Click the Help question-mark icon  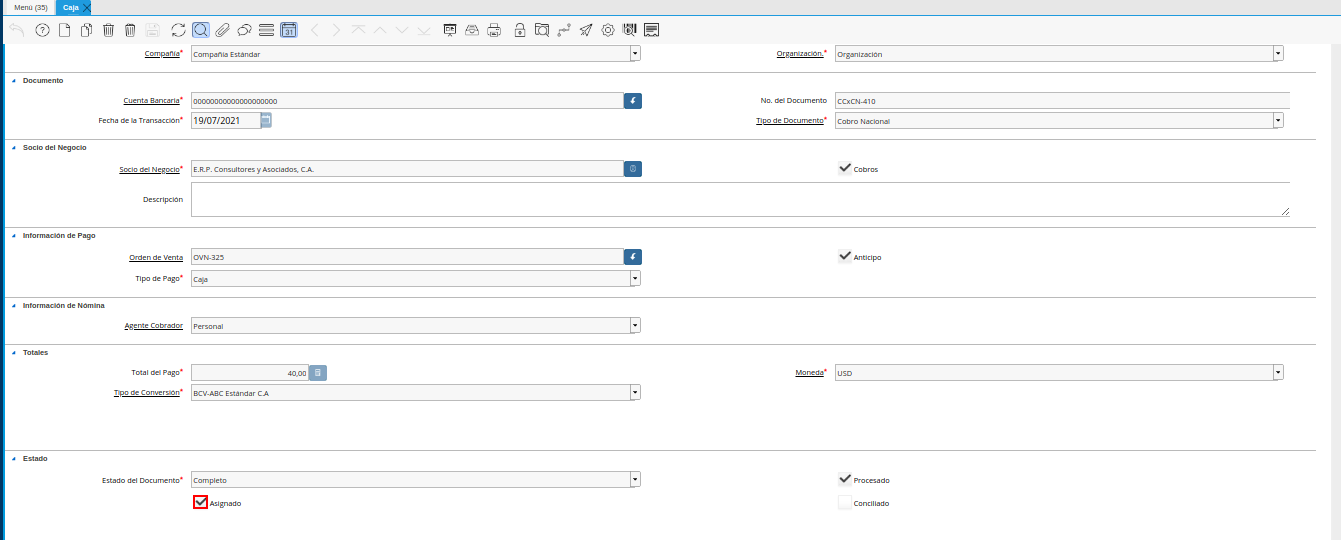42,30
